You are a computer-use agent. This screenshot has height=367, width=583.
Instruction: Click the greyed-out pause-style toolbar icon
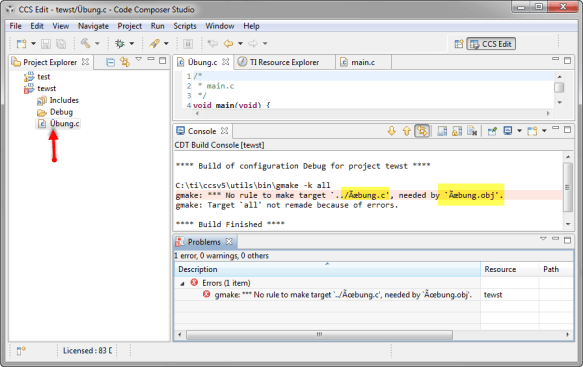click(x=188, y=44)
